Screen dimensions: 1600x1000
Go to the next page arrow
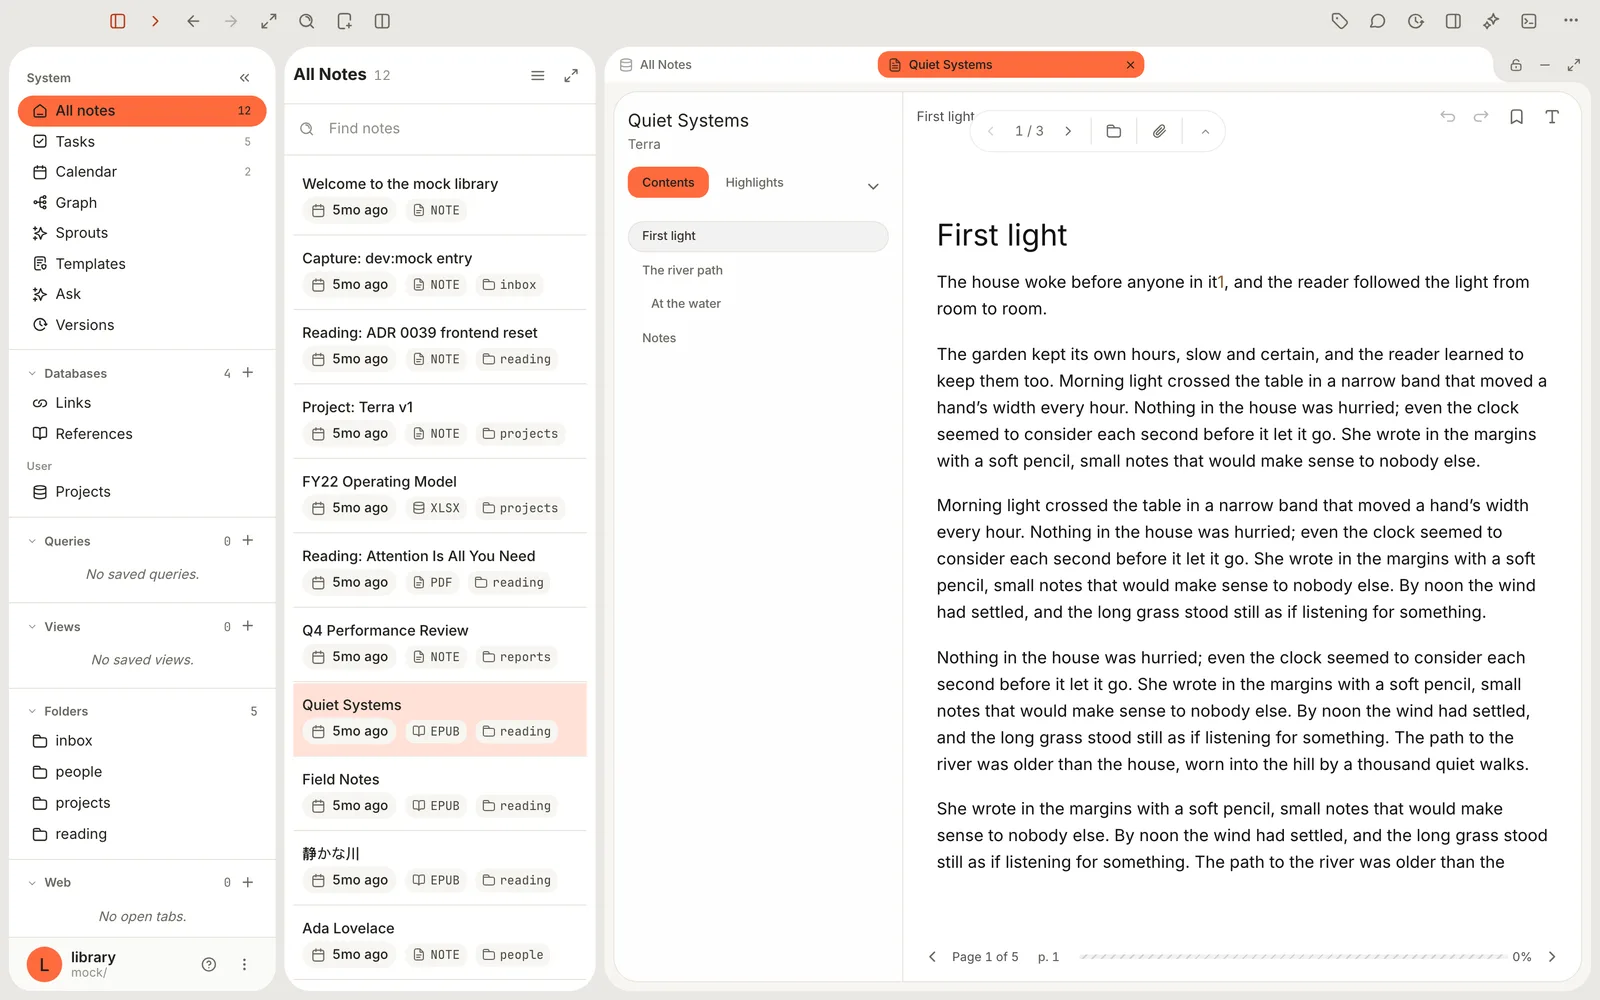(1552, 957)
